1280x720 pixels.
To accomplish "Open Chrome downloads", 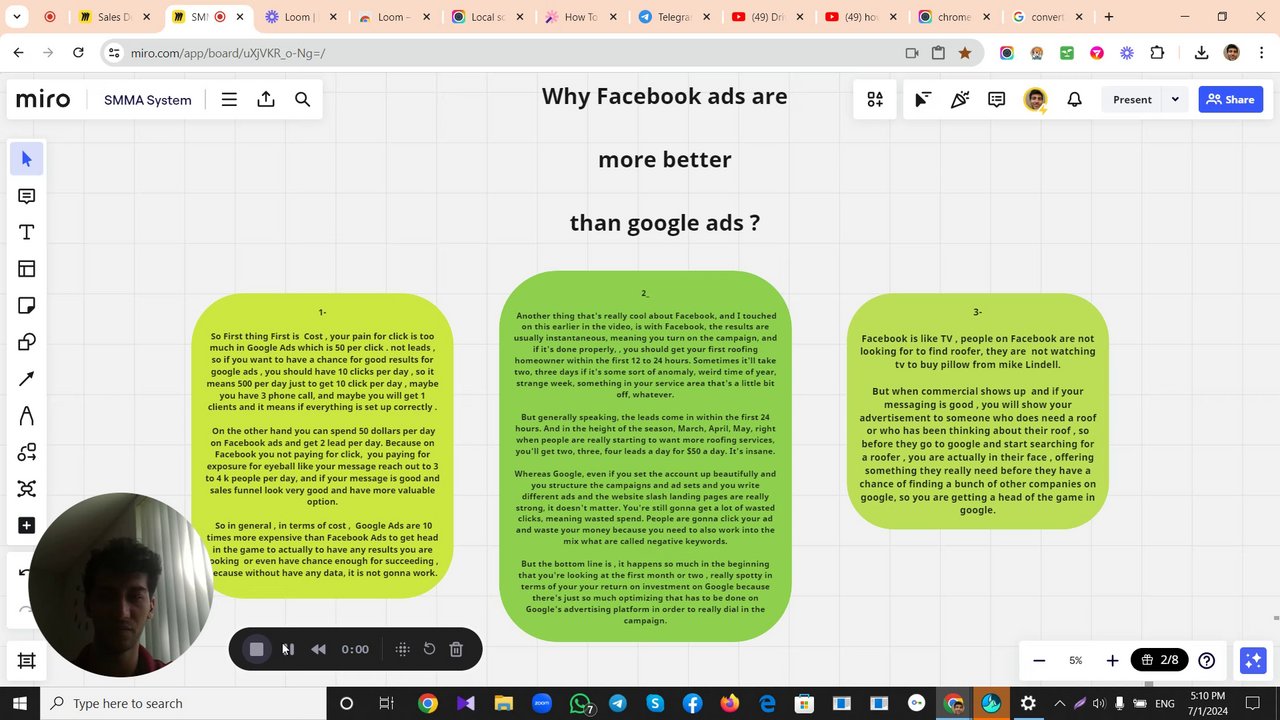I will 1202,53.
